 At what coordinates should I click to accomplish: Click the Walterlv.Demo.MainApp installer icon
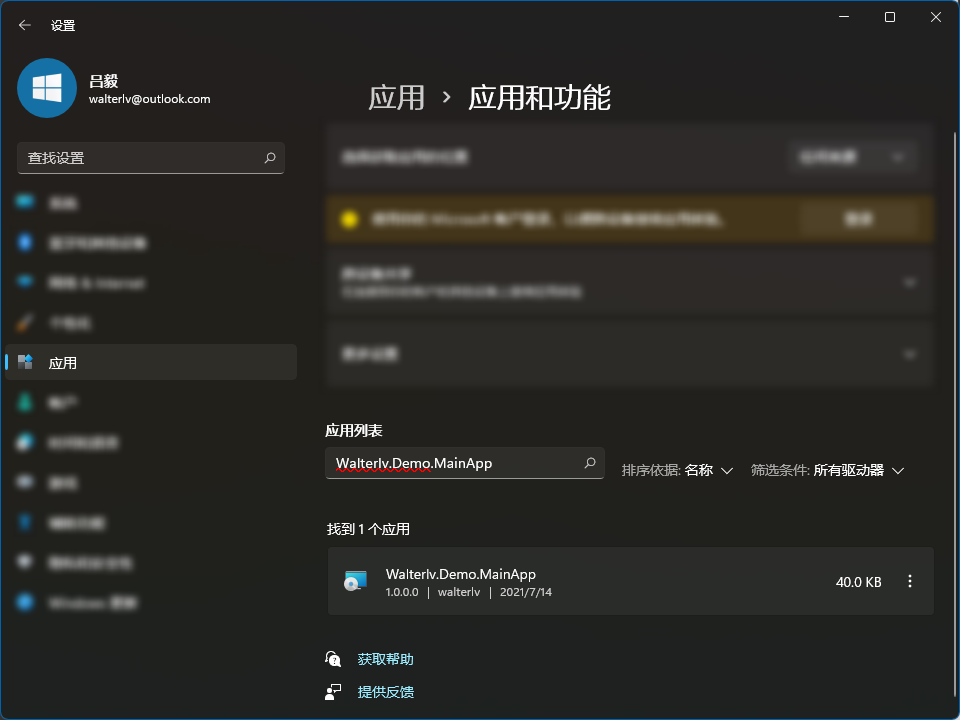355,581
